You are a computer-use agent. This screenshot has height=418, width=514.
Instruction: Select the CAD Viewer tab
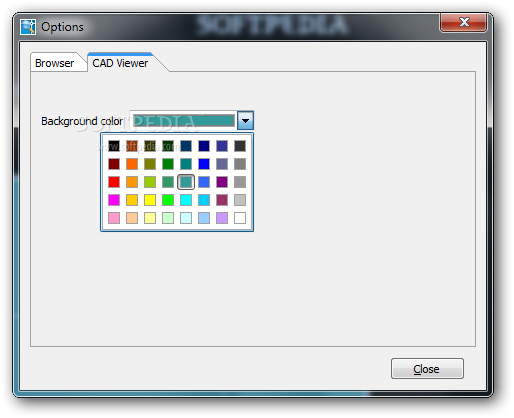coord(120,63)
